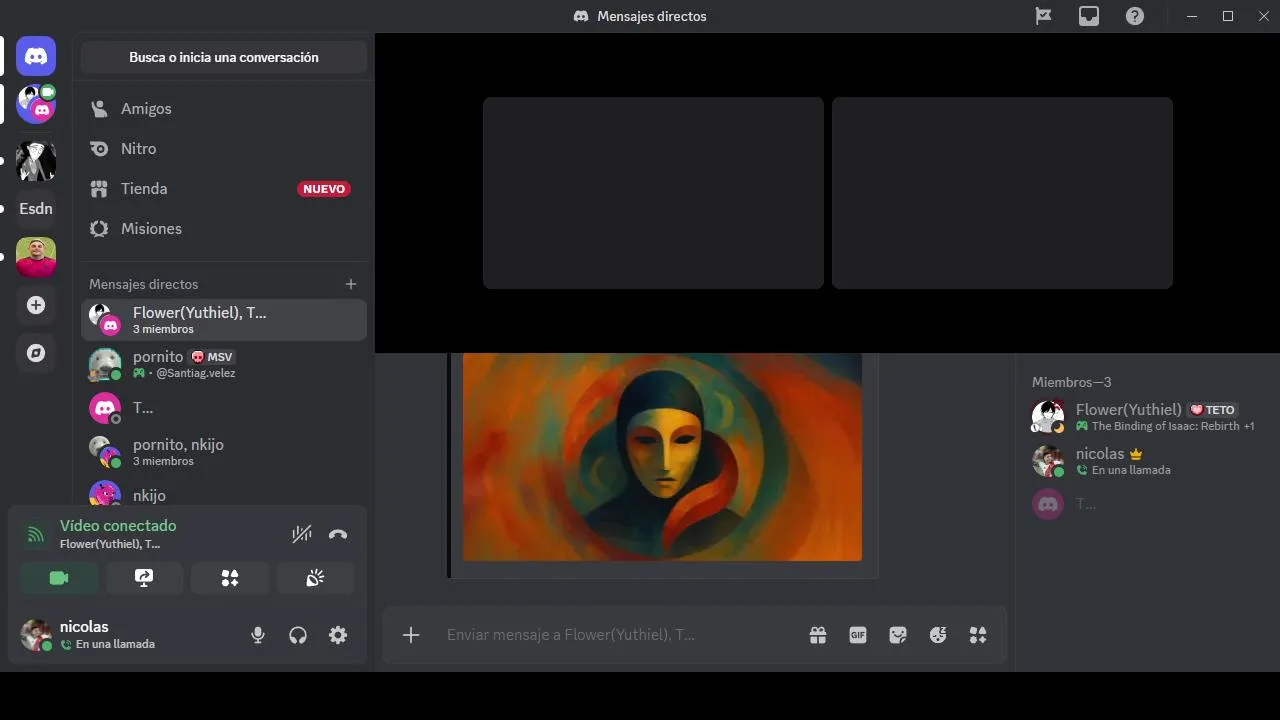Open the T... direct message
This screenshot has height=720, width=1280.
224,408
